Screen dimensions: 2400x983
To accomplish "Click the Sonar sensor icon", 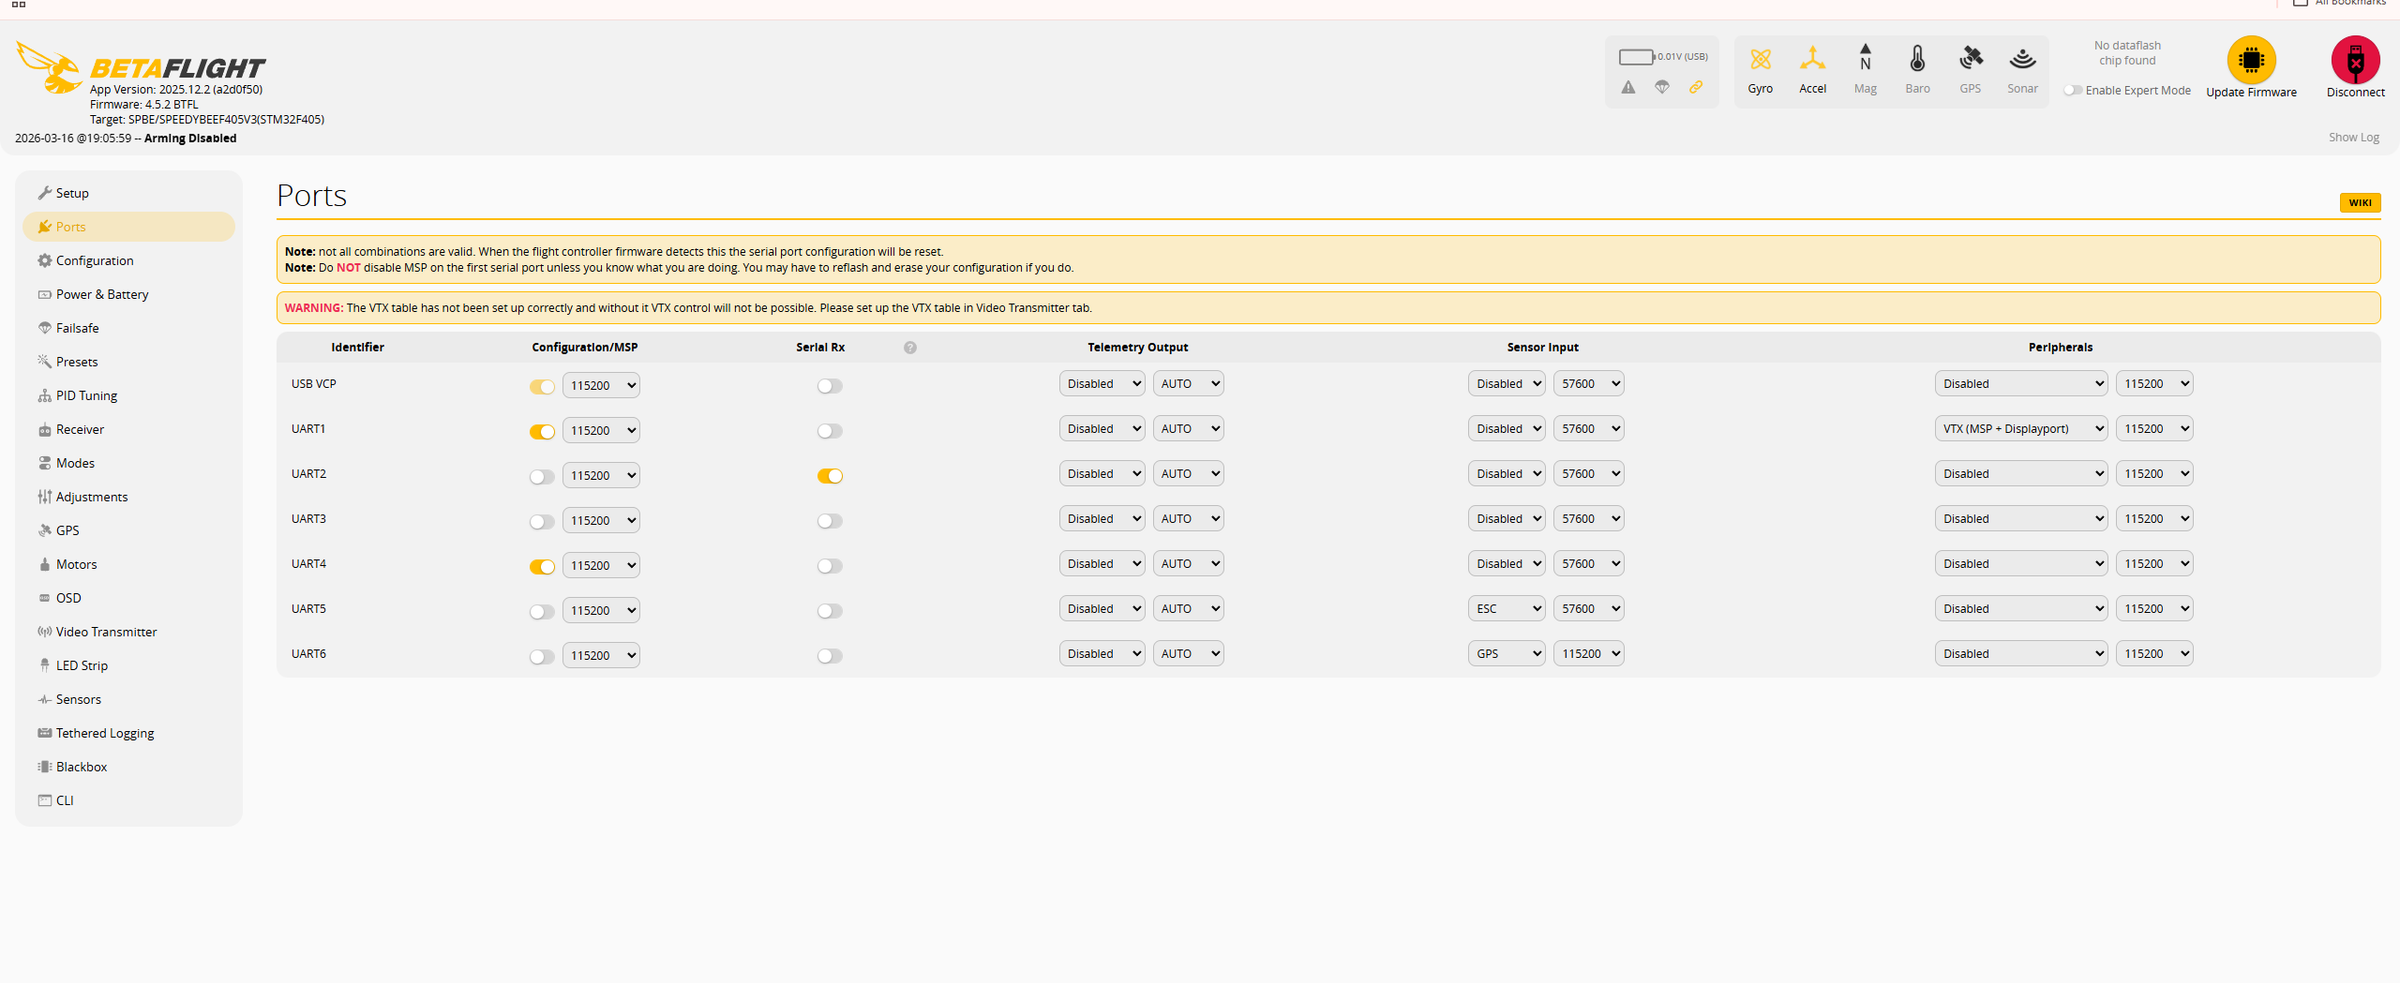I will point(2022,60).
